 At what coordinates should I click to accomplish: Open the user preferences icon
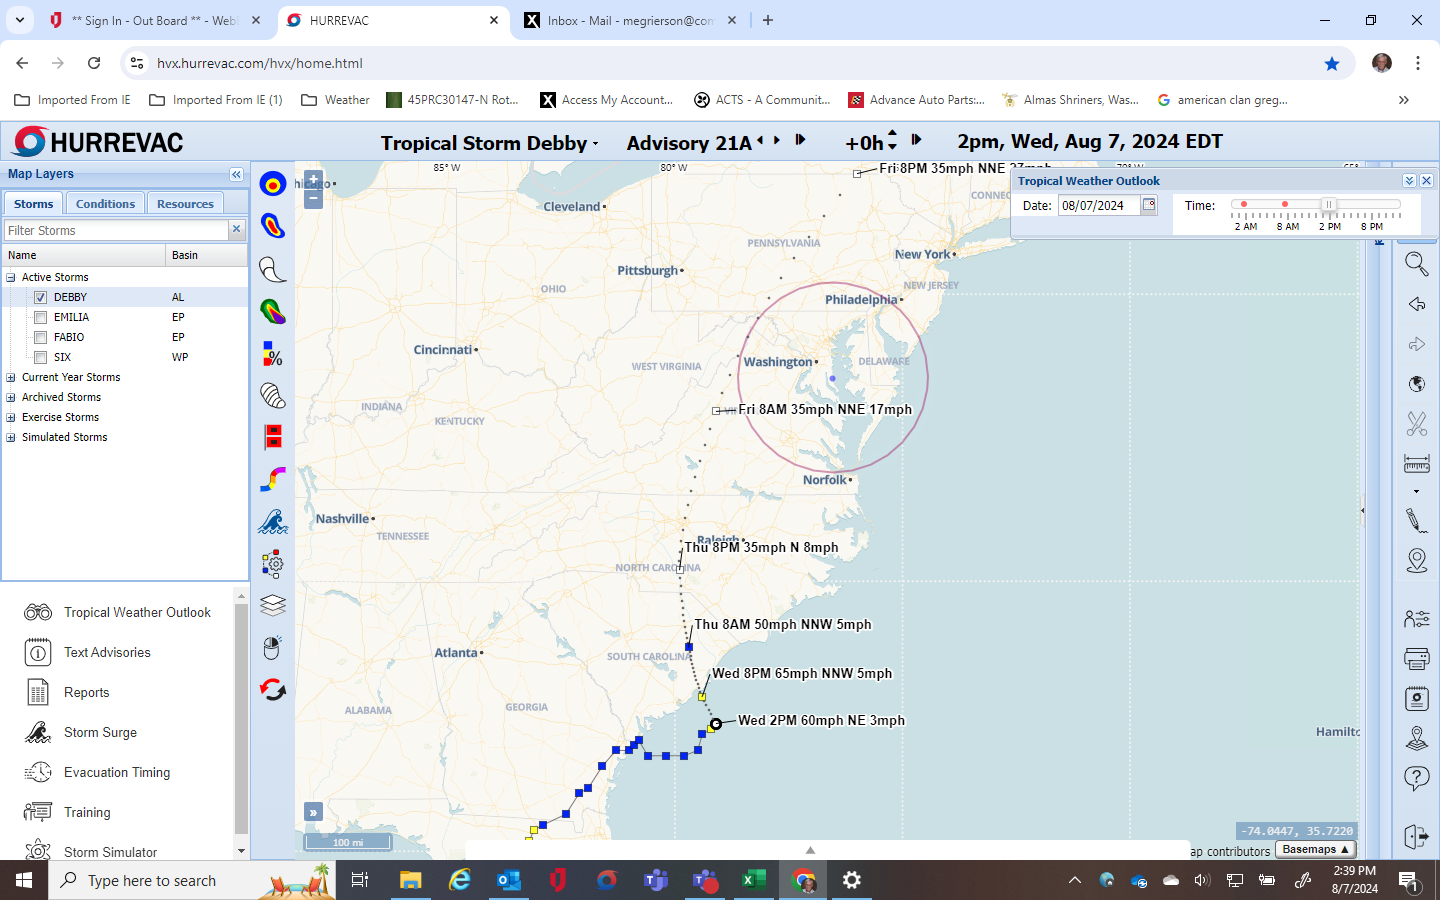[x=1416, y=619]
